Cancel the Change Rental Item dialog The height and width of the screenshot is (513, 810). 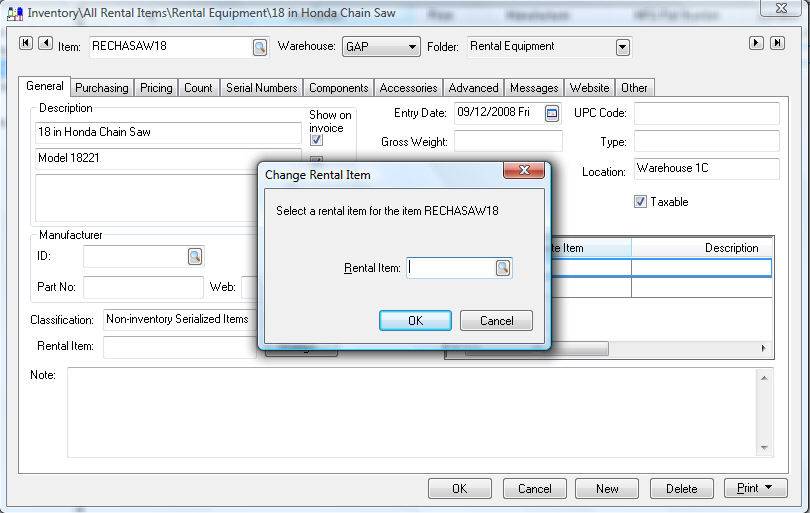point(496,321)
